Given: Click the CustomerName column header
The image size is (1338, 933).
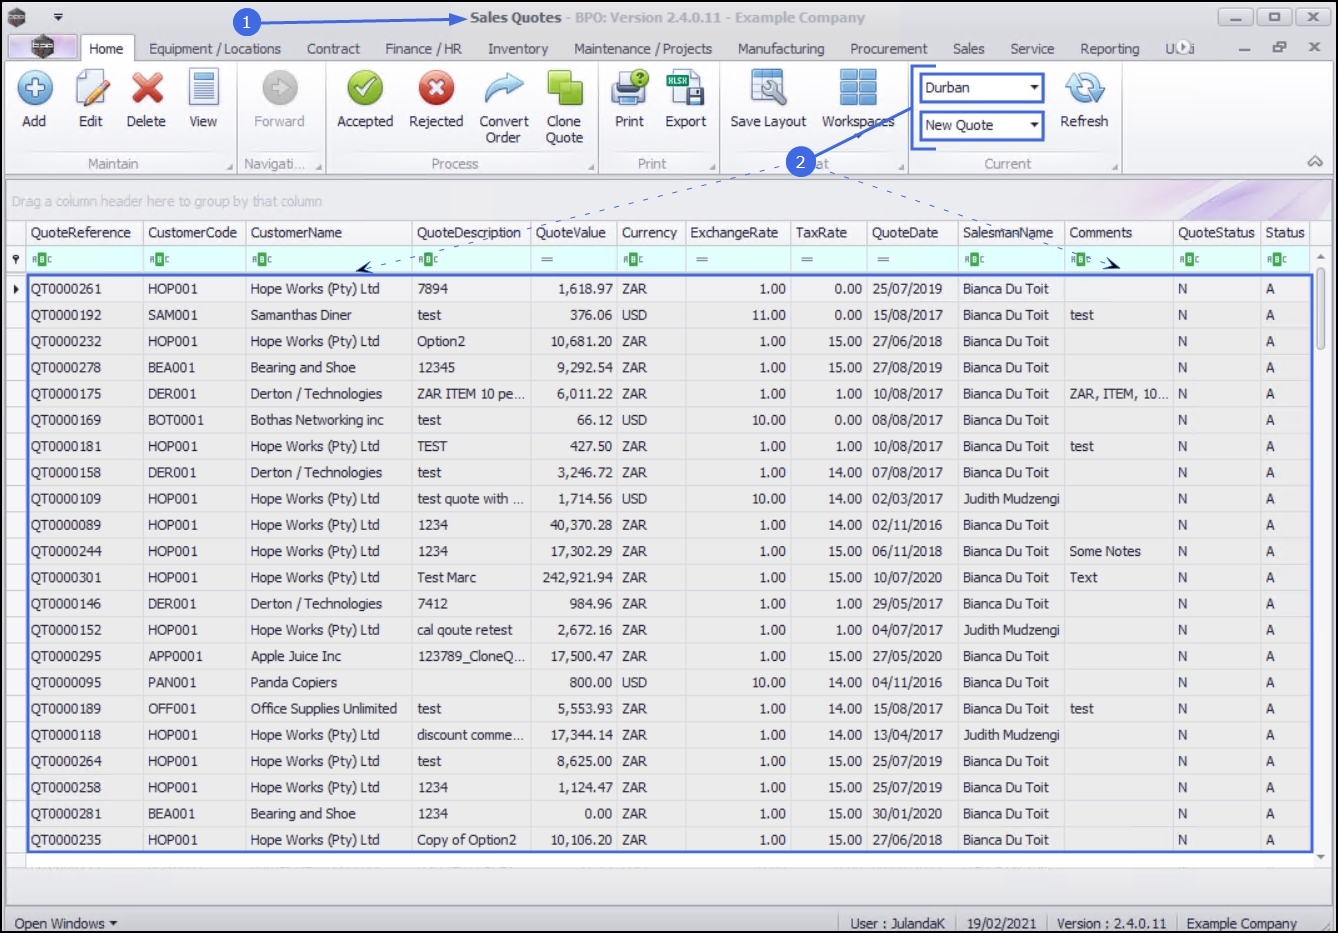Looking at the screenshot, I should 296,233.
